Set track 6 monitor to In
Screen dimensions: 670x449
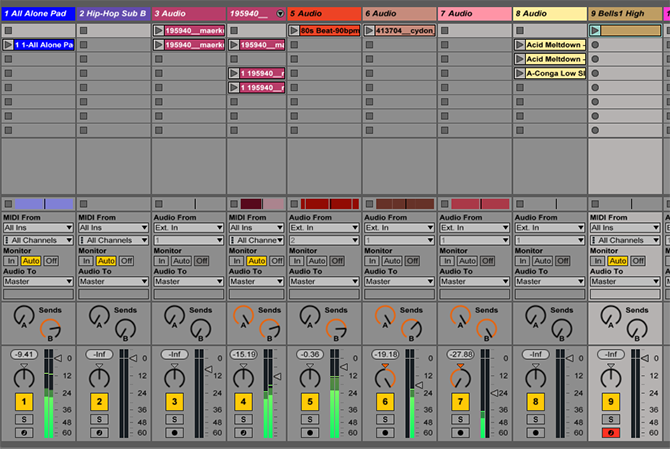click(x=372, y=261)
